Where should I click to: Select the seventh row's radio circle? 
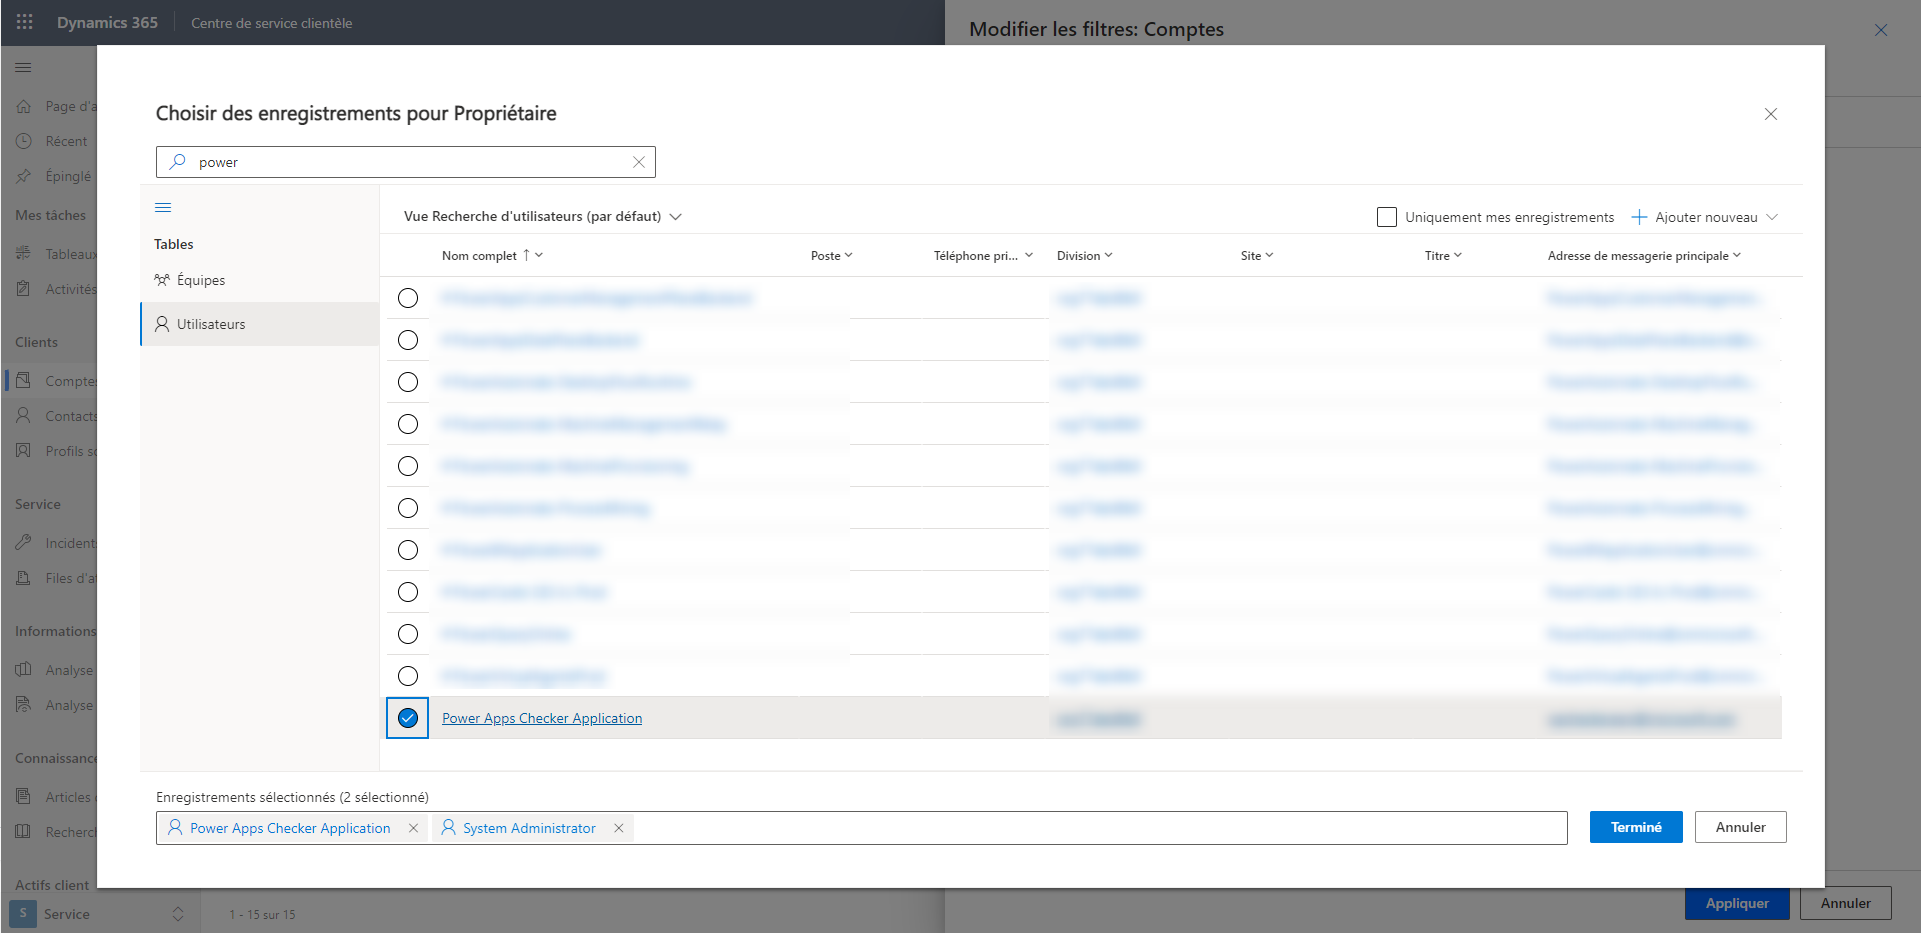[408, 550]
